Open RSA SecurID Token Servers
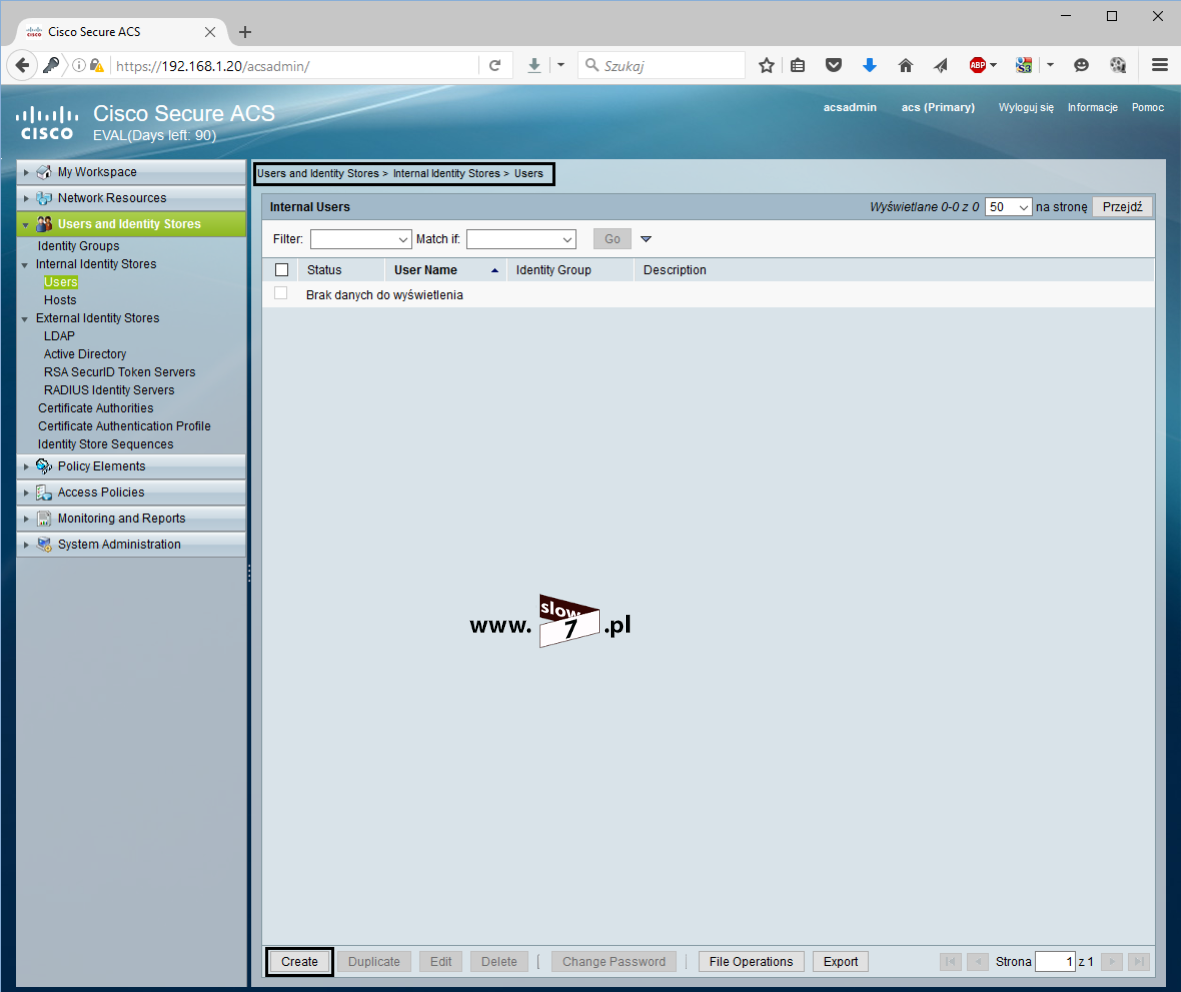Screen dimensions: 1181x992 point(120,372)
